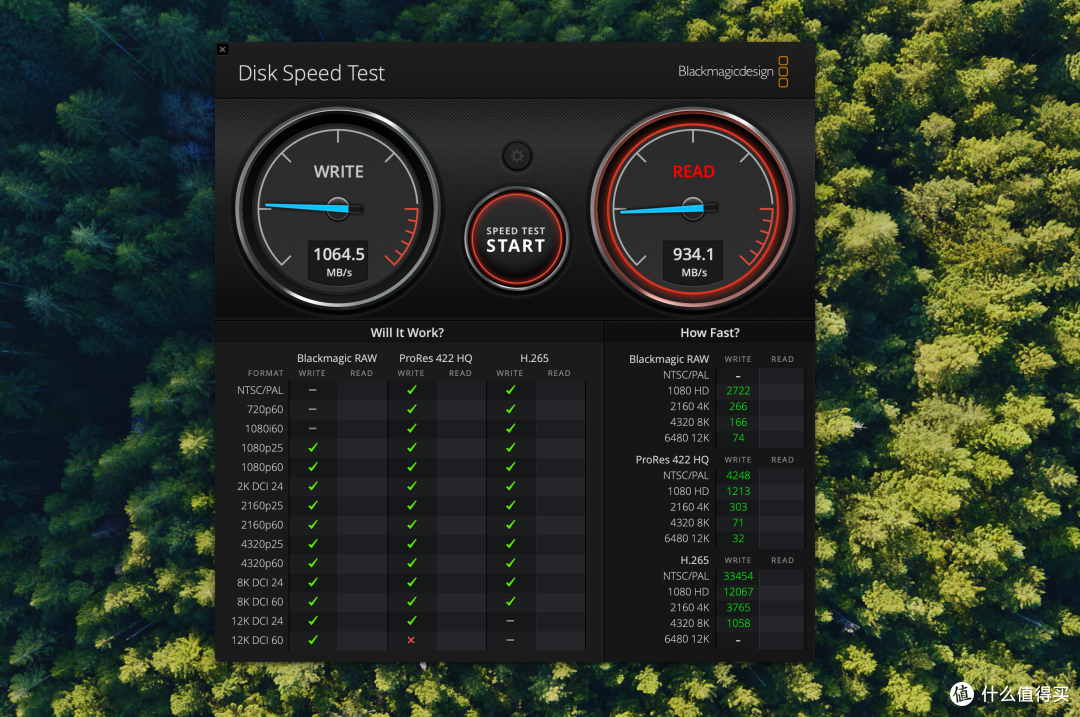Click the How Fast? heading

point(709,333)
